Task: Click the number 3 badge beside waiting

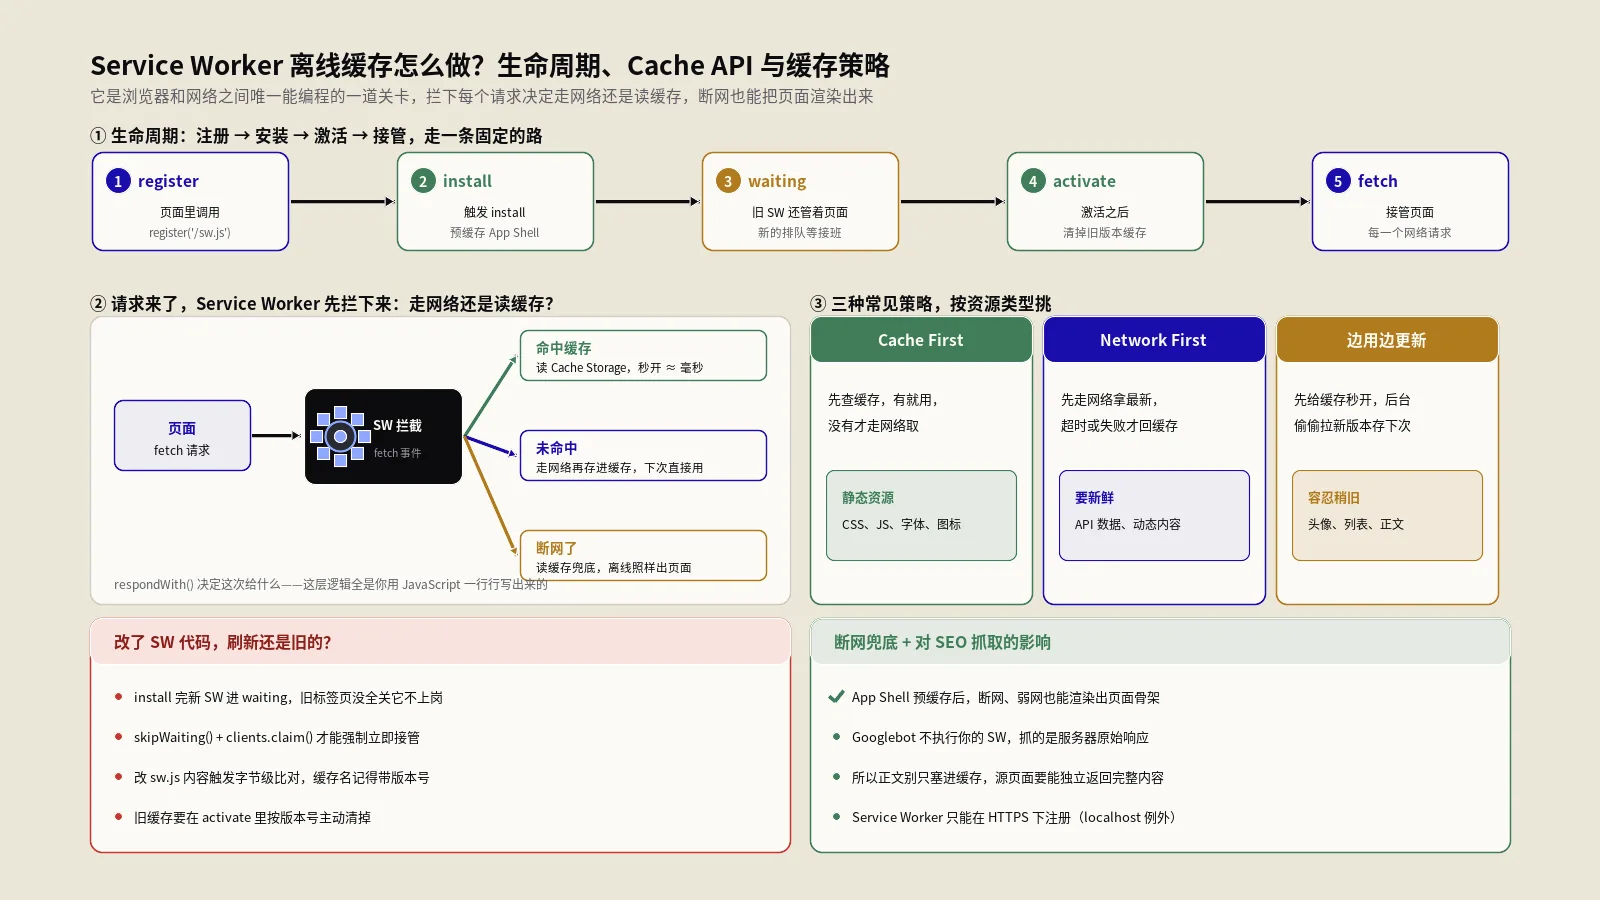Action: (728, 181)
